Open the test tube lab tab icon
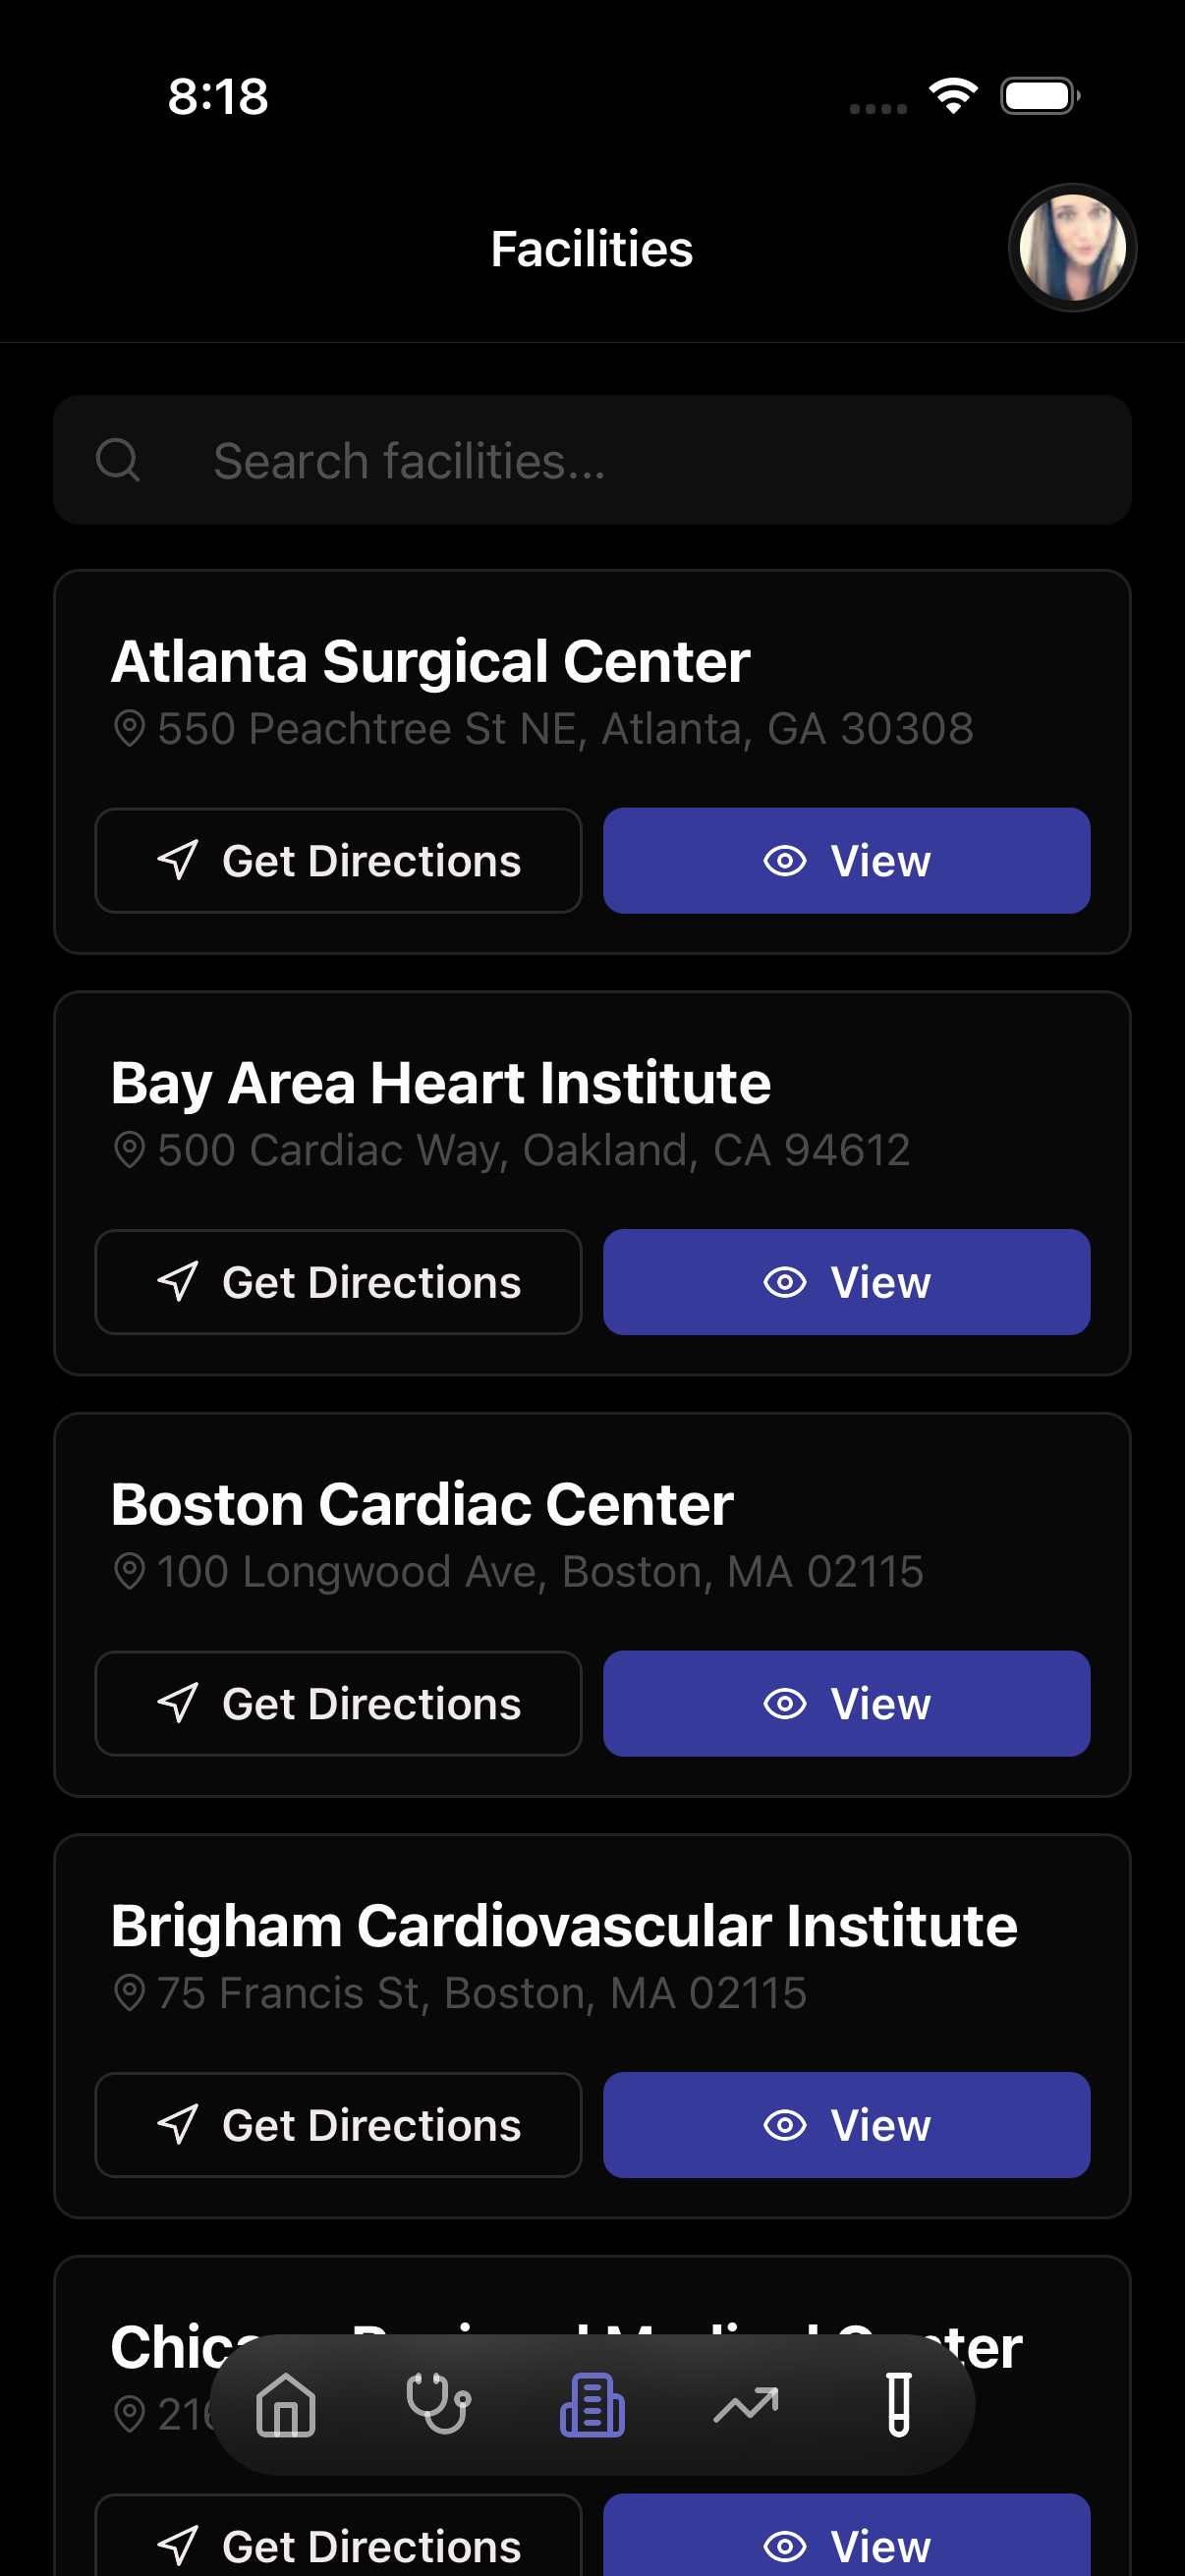 pyautogui.click(x=899, y=2404)
